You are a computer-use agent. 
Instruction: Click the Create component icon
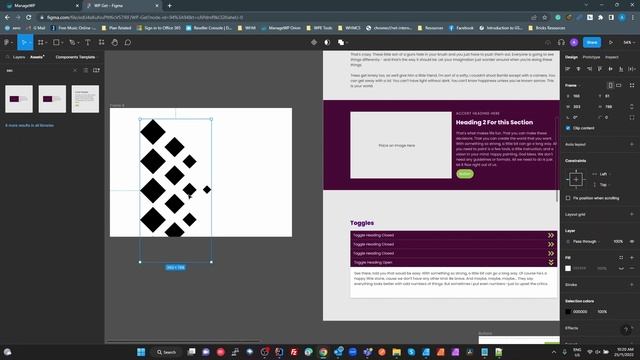pos(314,42)
